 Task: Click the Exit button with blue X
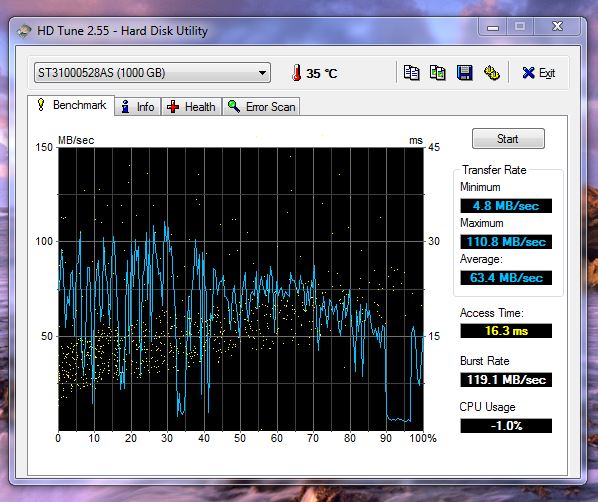(x=539, y=72)
